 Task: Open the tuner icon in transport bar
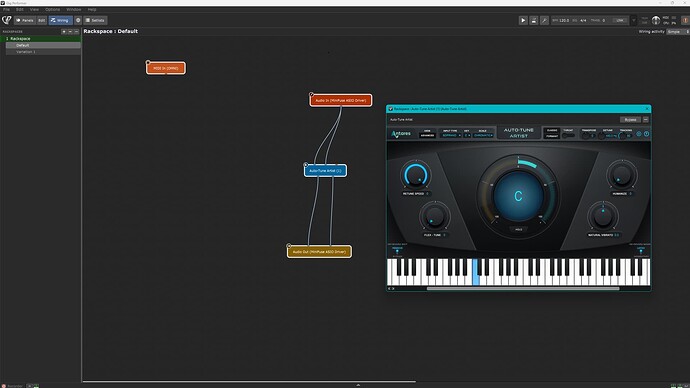point(544,20)
